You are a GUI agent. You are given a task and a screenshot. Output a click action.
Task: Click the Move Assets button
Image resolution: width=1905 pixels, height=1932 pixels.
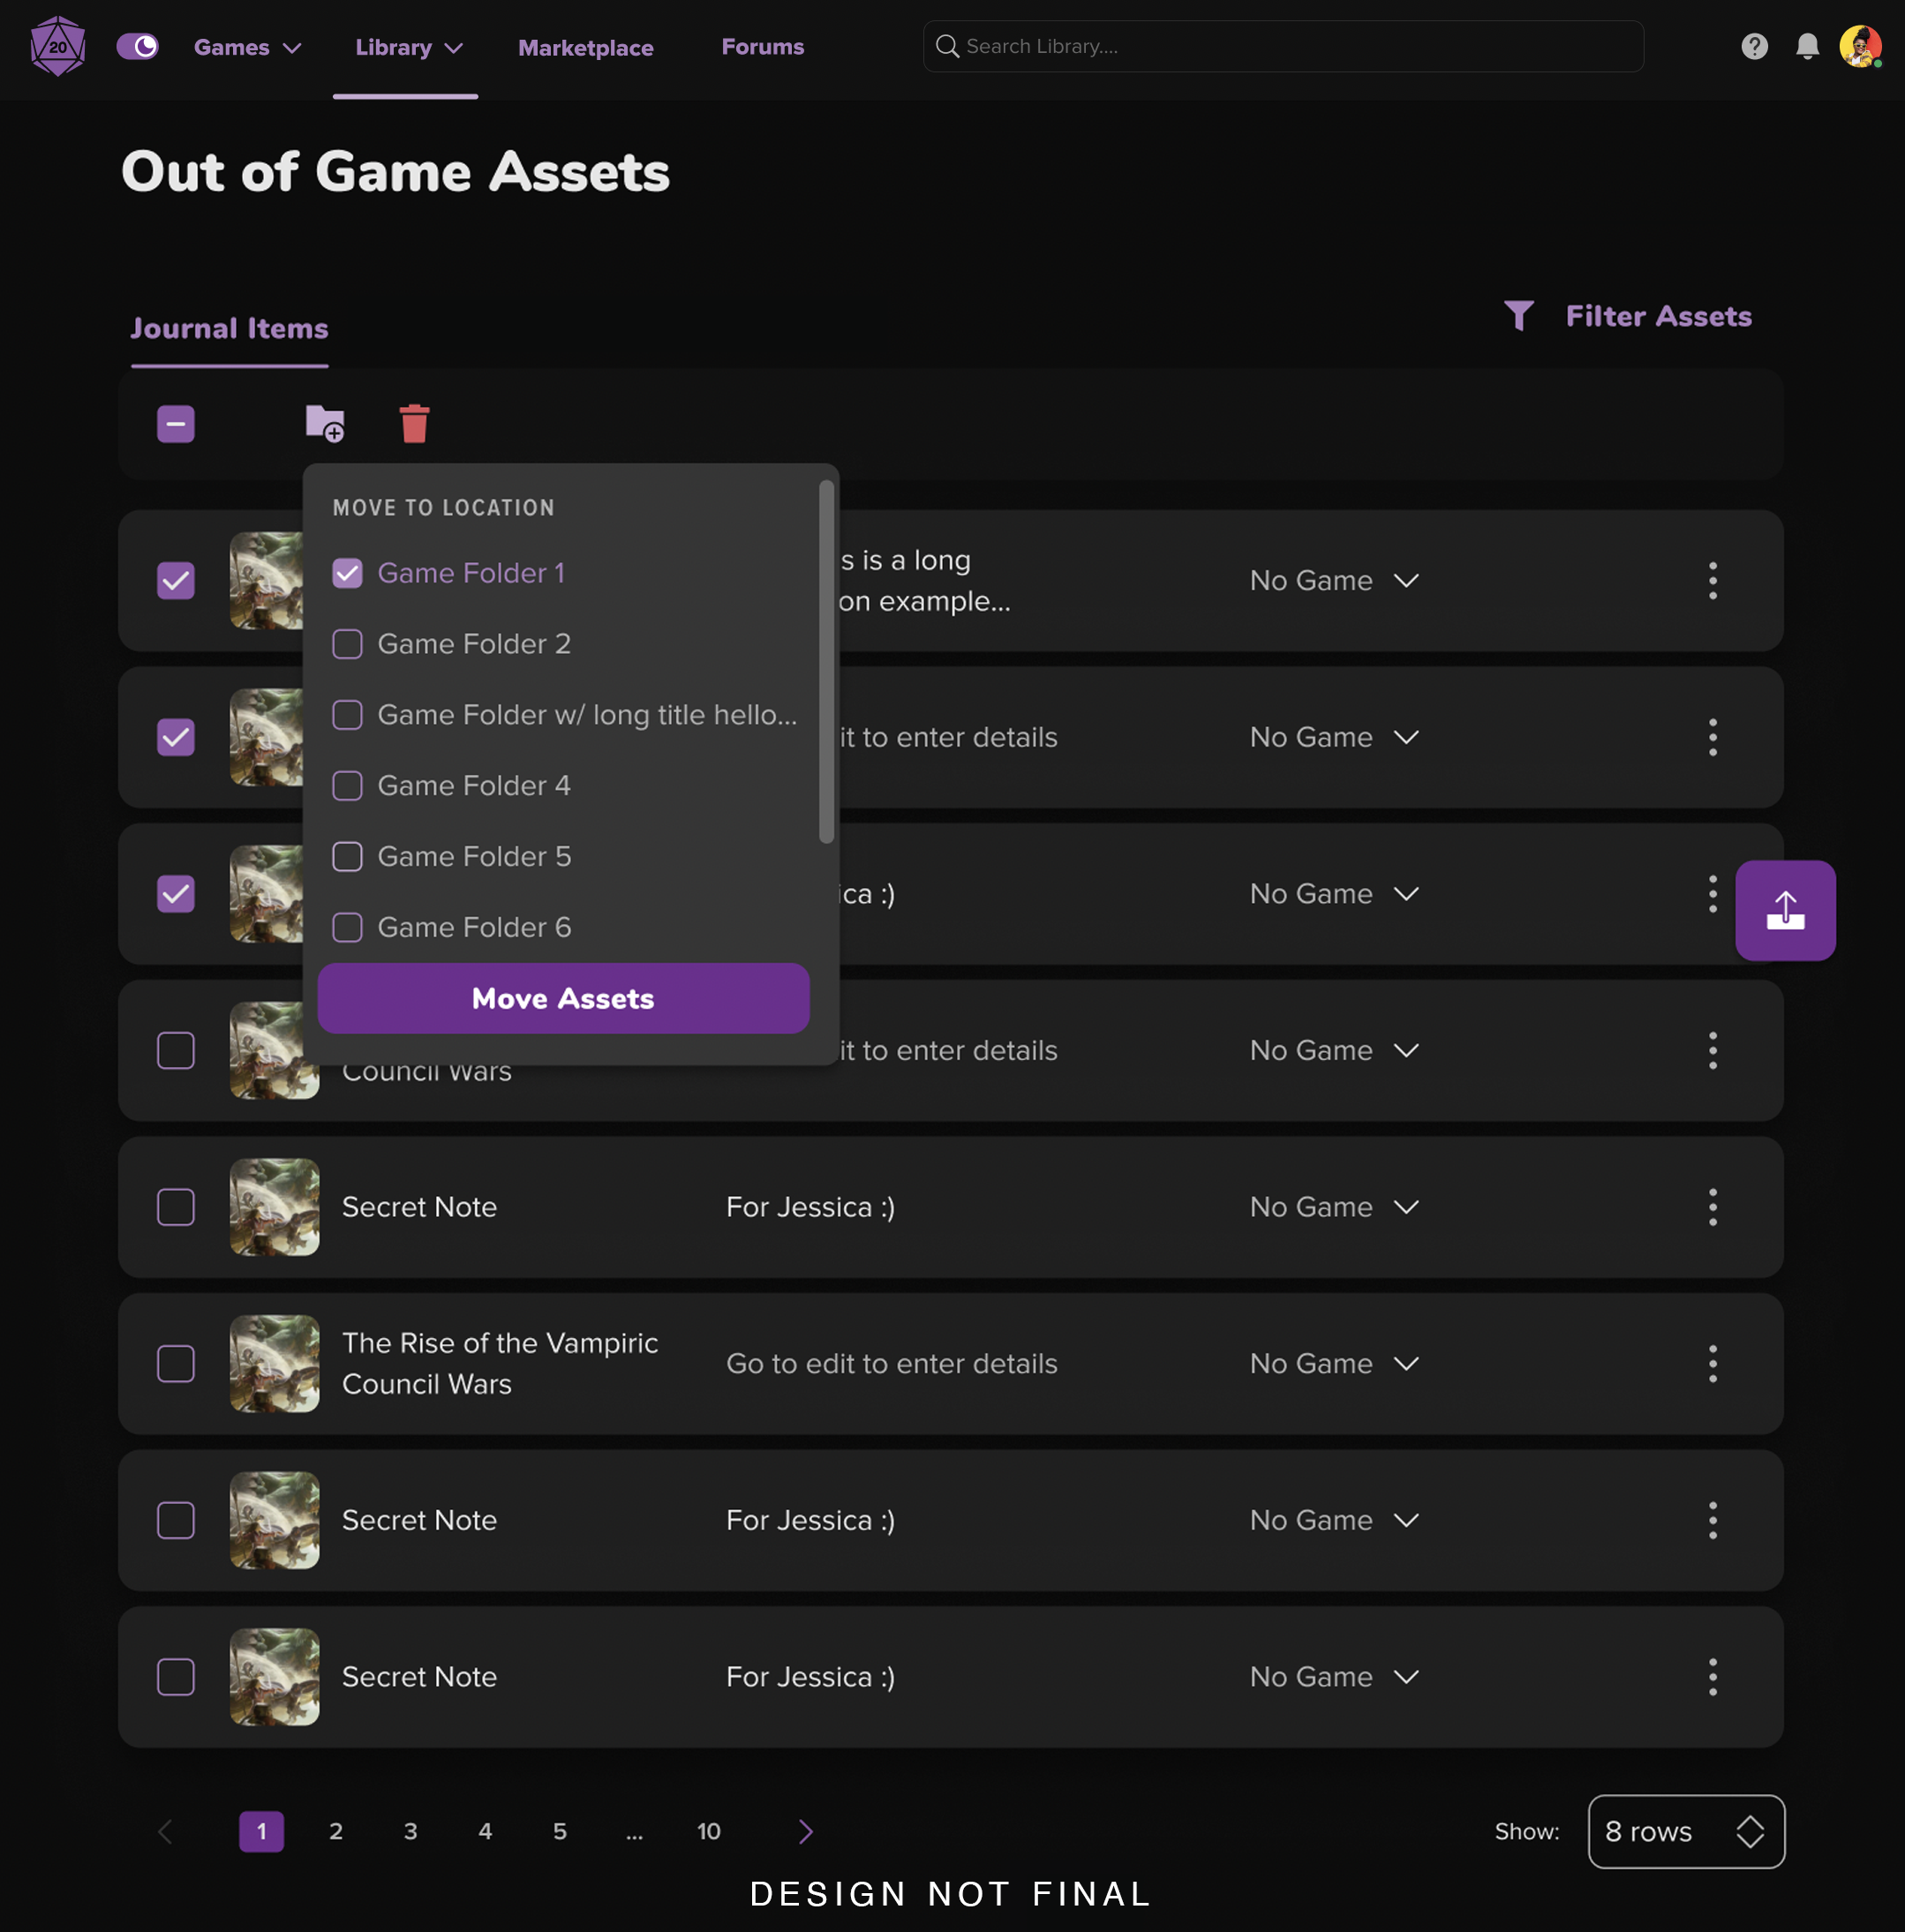coord(563,998)
